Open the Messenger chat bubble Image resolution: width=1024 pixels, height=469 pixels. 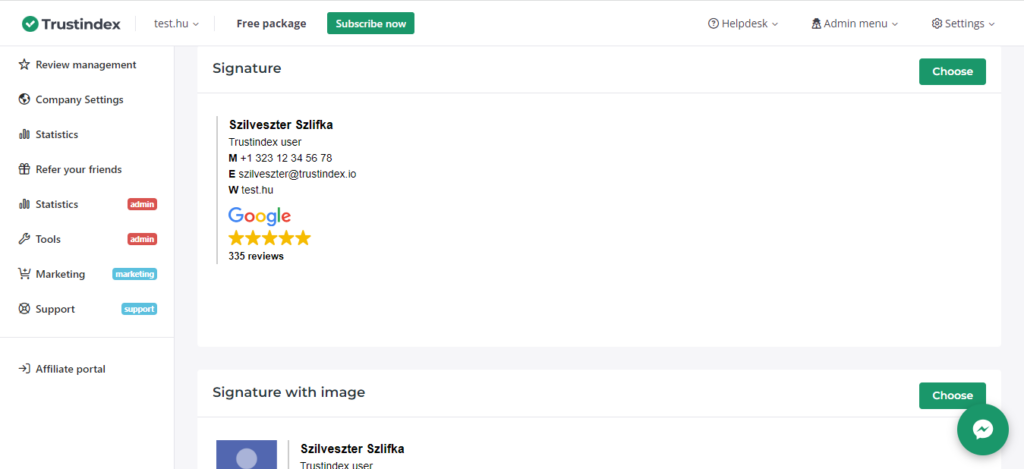tap(982, 429)
